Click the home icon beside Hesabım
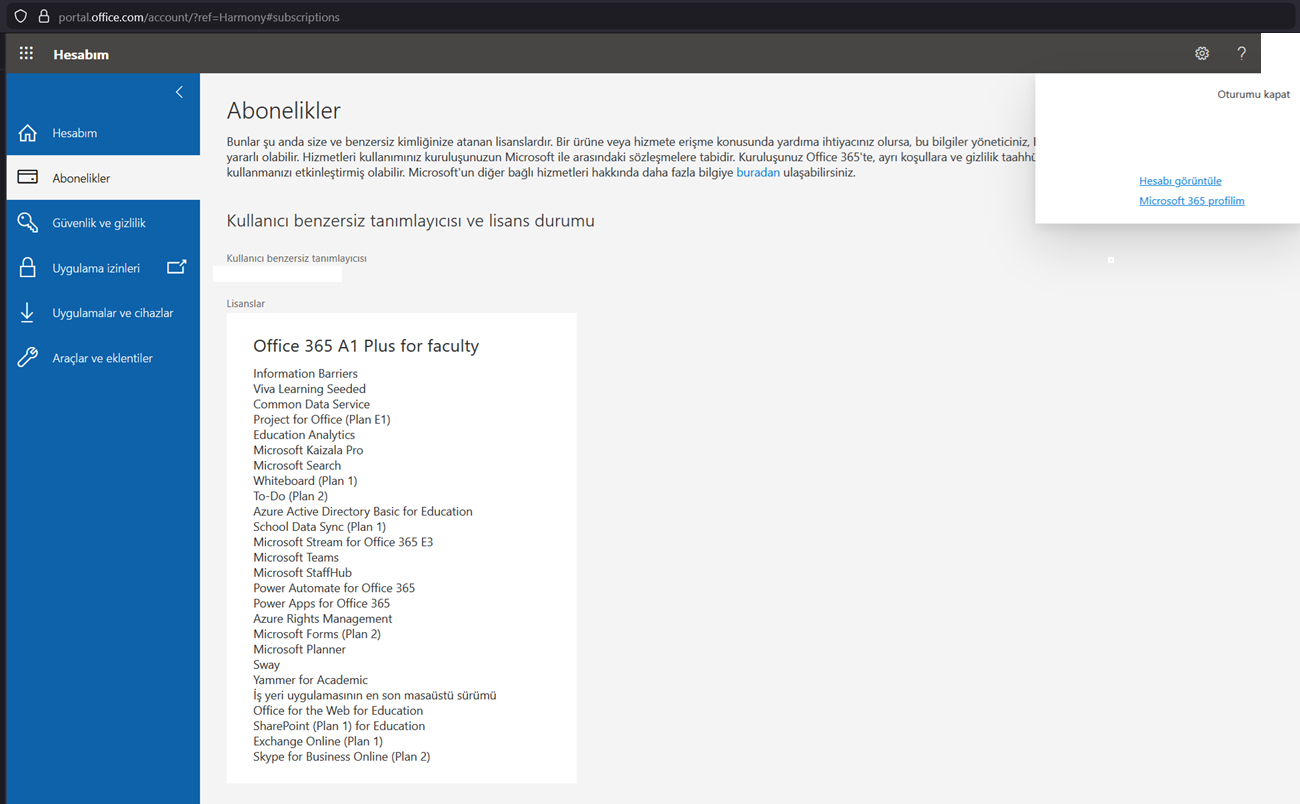1300x804 pixels. point(28,133)
